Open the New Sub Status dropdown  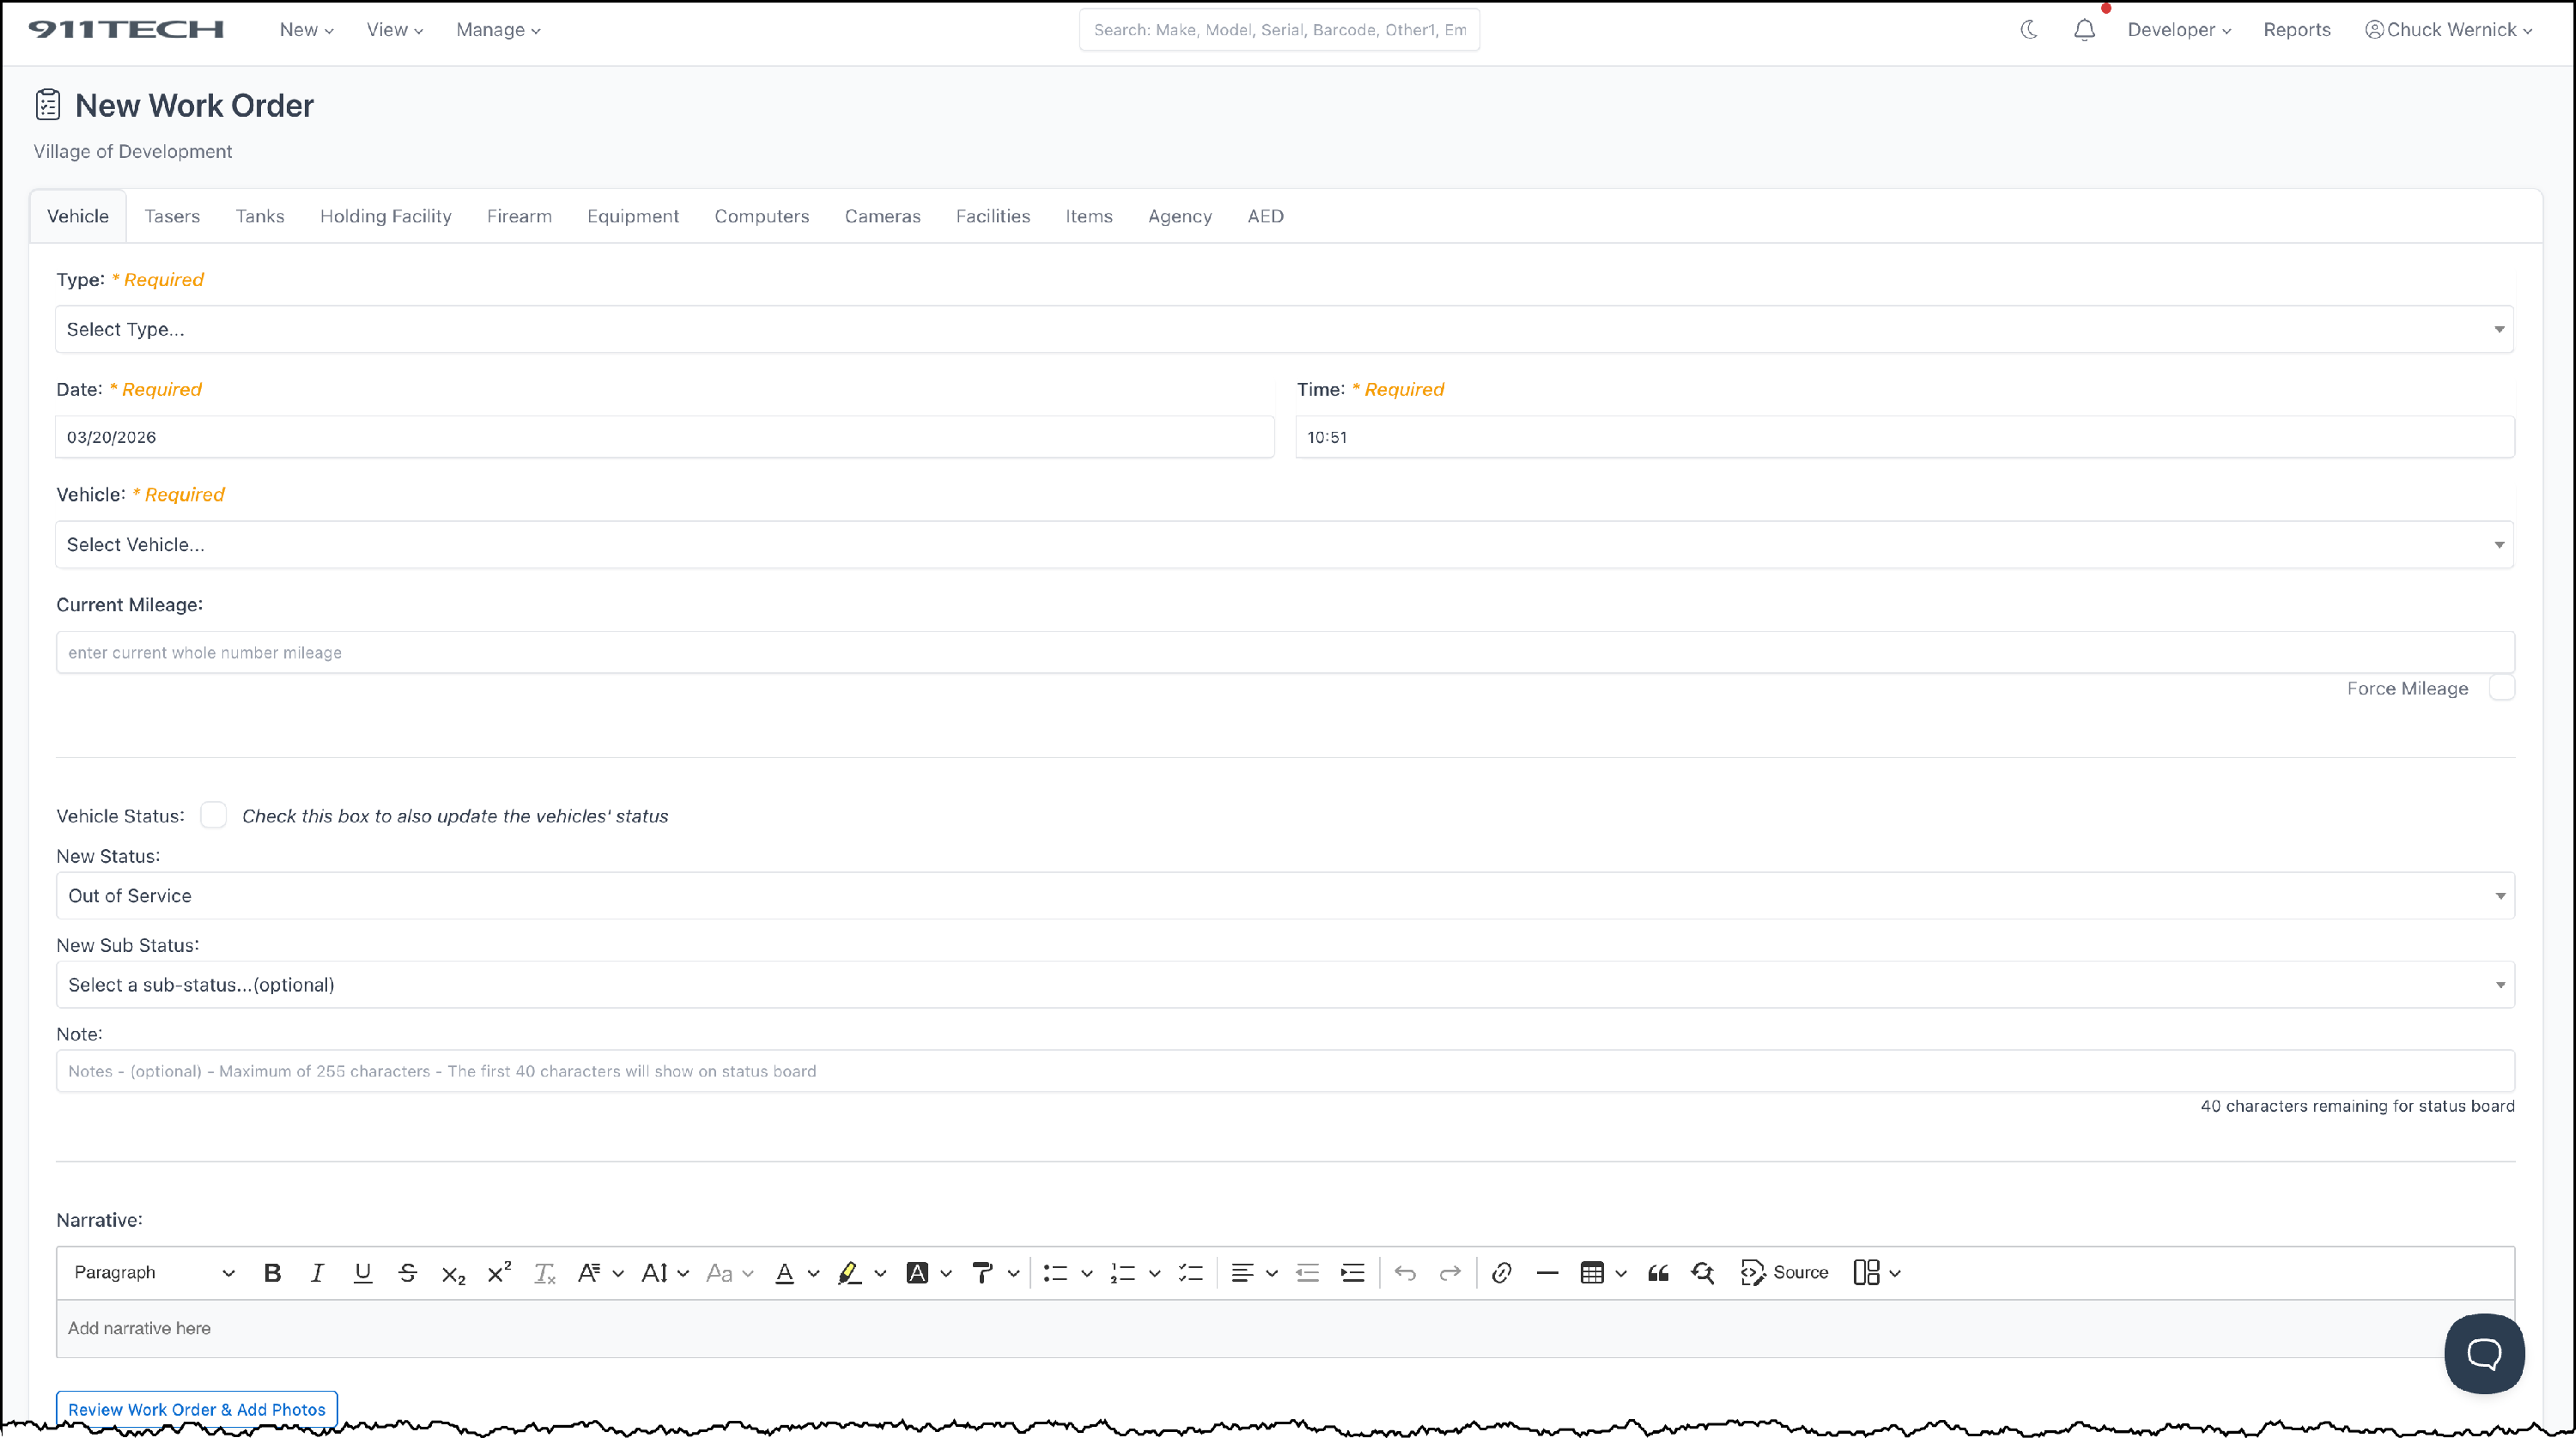pos(1284,985)
